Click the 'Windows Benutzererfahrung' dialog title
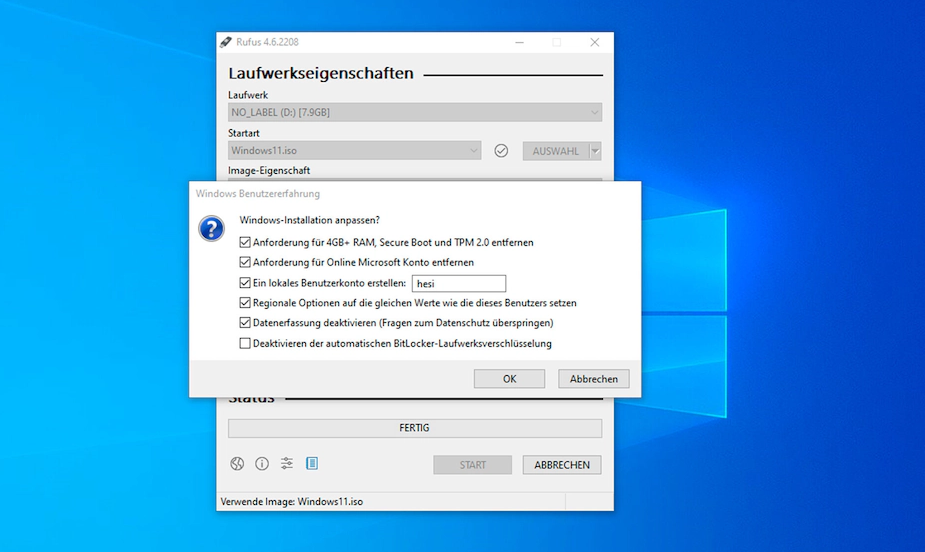Viewport: 925px width, 552px height. point(258,193)
